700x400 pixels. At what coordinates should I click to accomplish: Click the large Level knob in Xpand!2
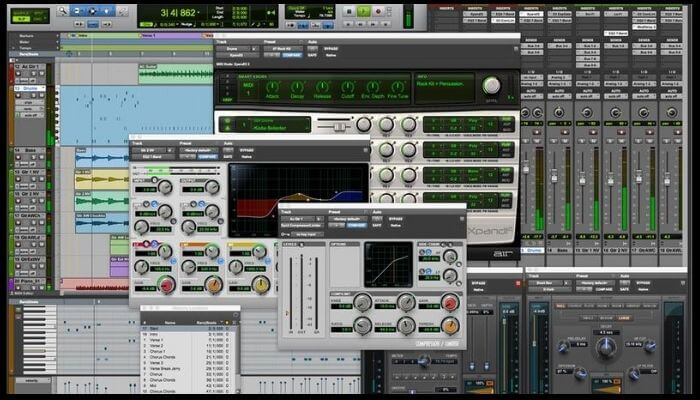tap(492, 85)
